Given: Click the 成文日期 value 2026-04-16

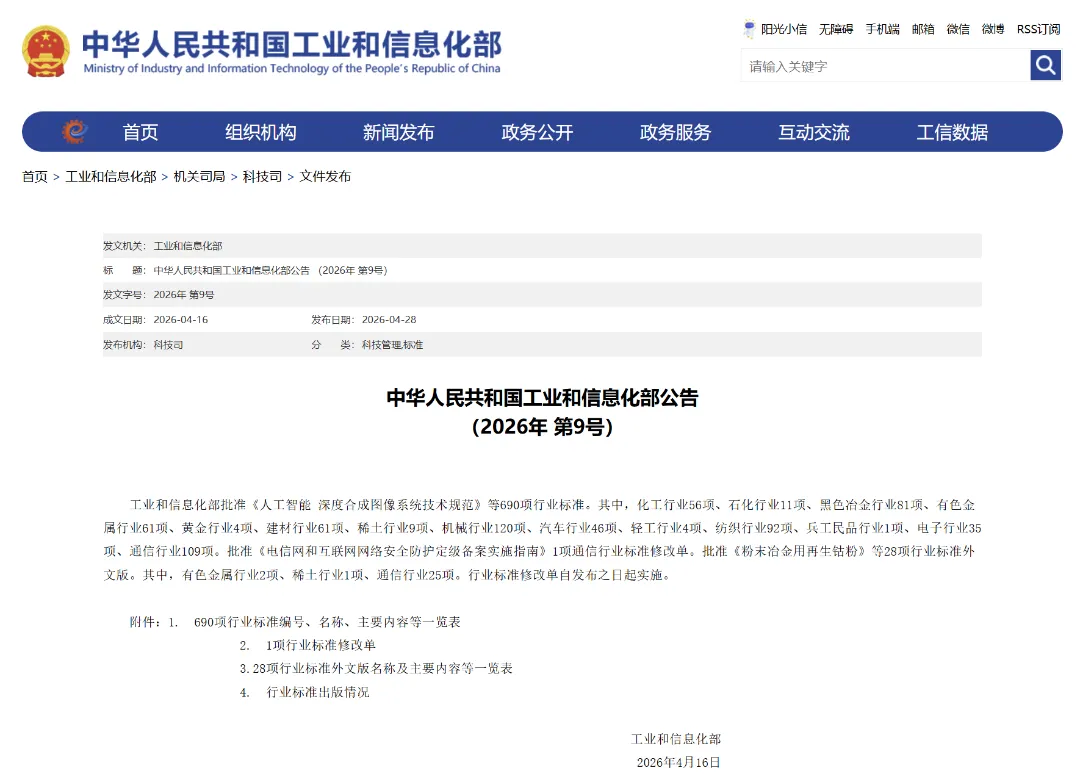Looking at the screenshot, I should (x=180, y=320).
